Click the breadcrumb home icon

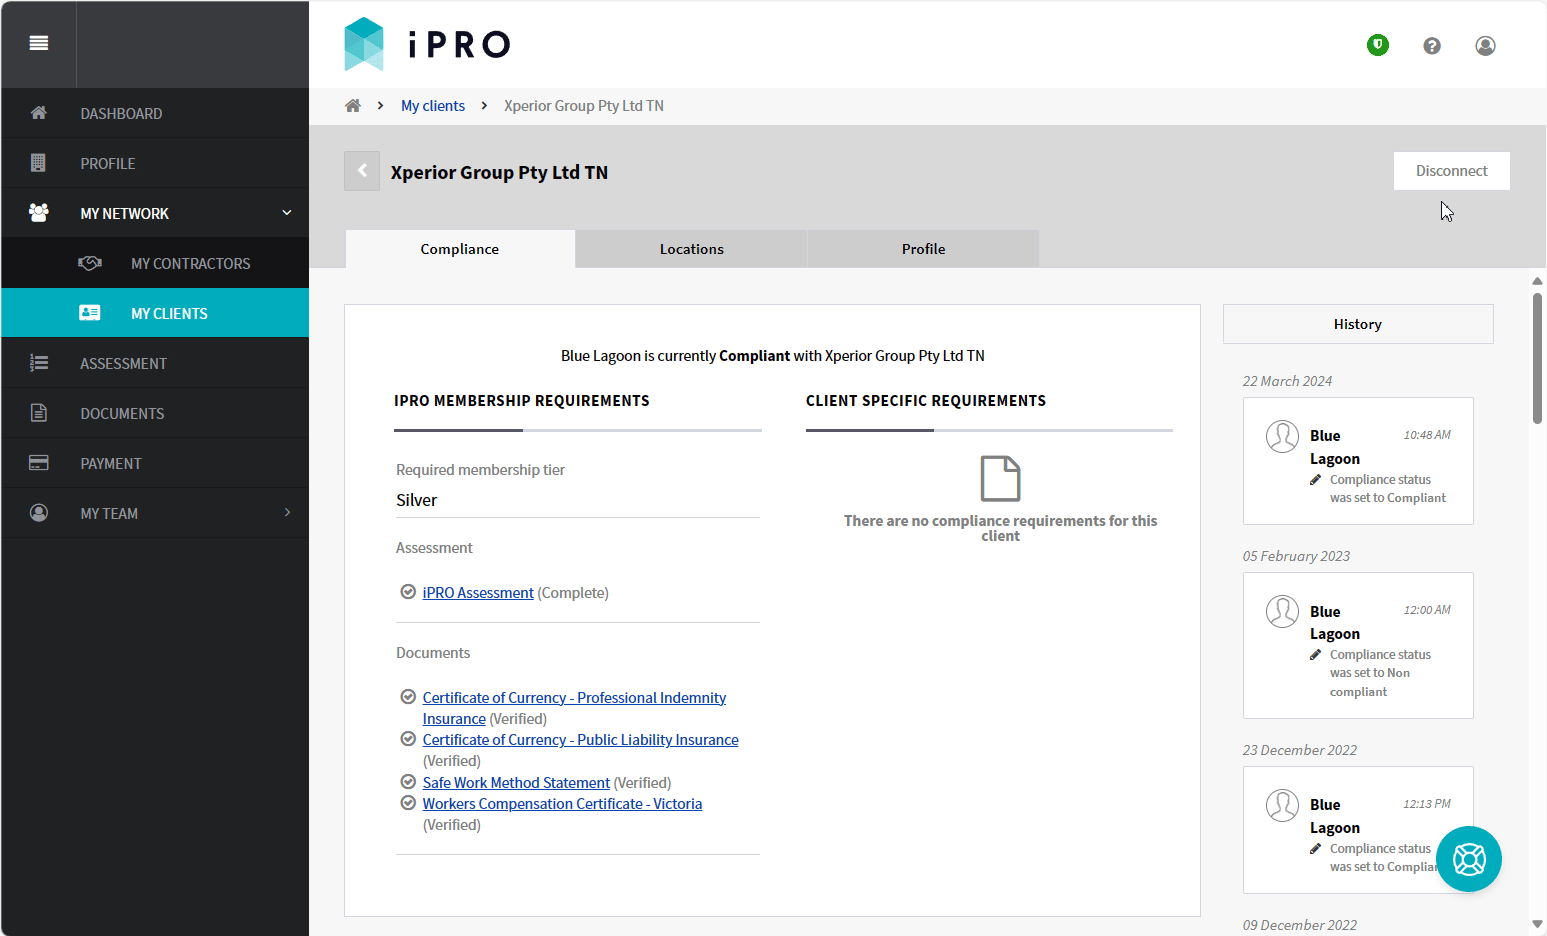click(353, 106)
